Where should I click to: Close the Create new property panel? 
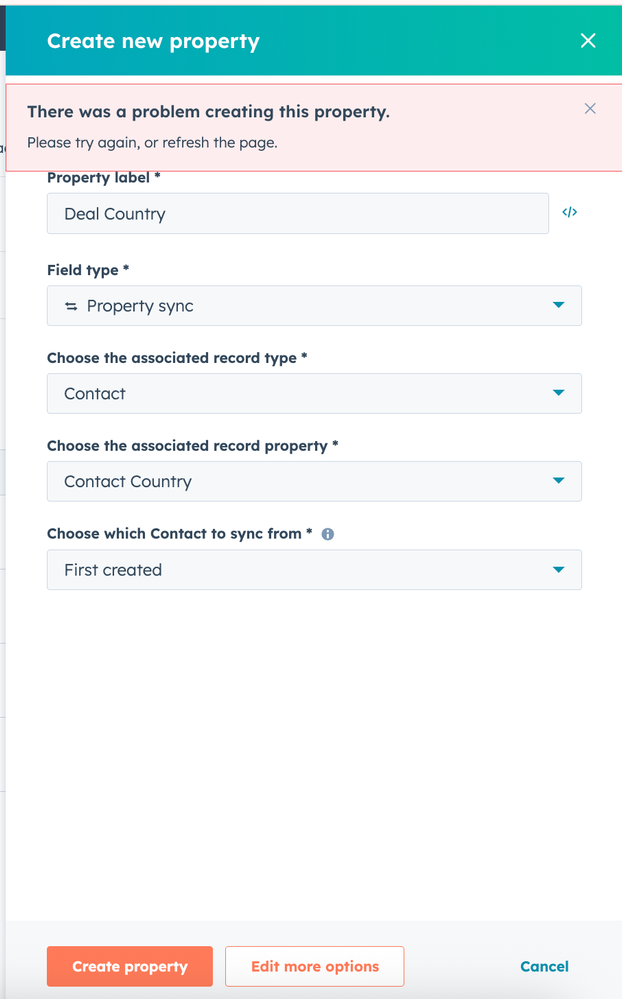(588, 41)
